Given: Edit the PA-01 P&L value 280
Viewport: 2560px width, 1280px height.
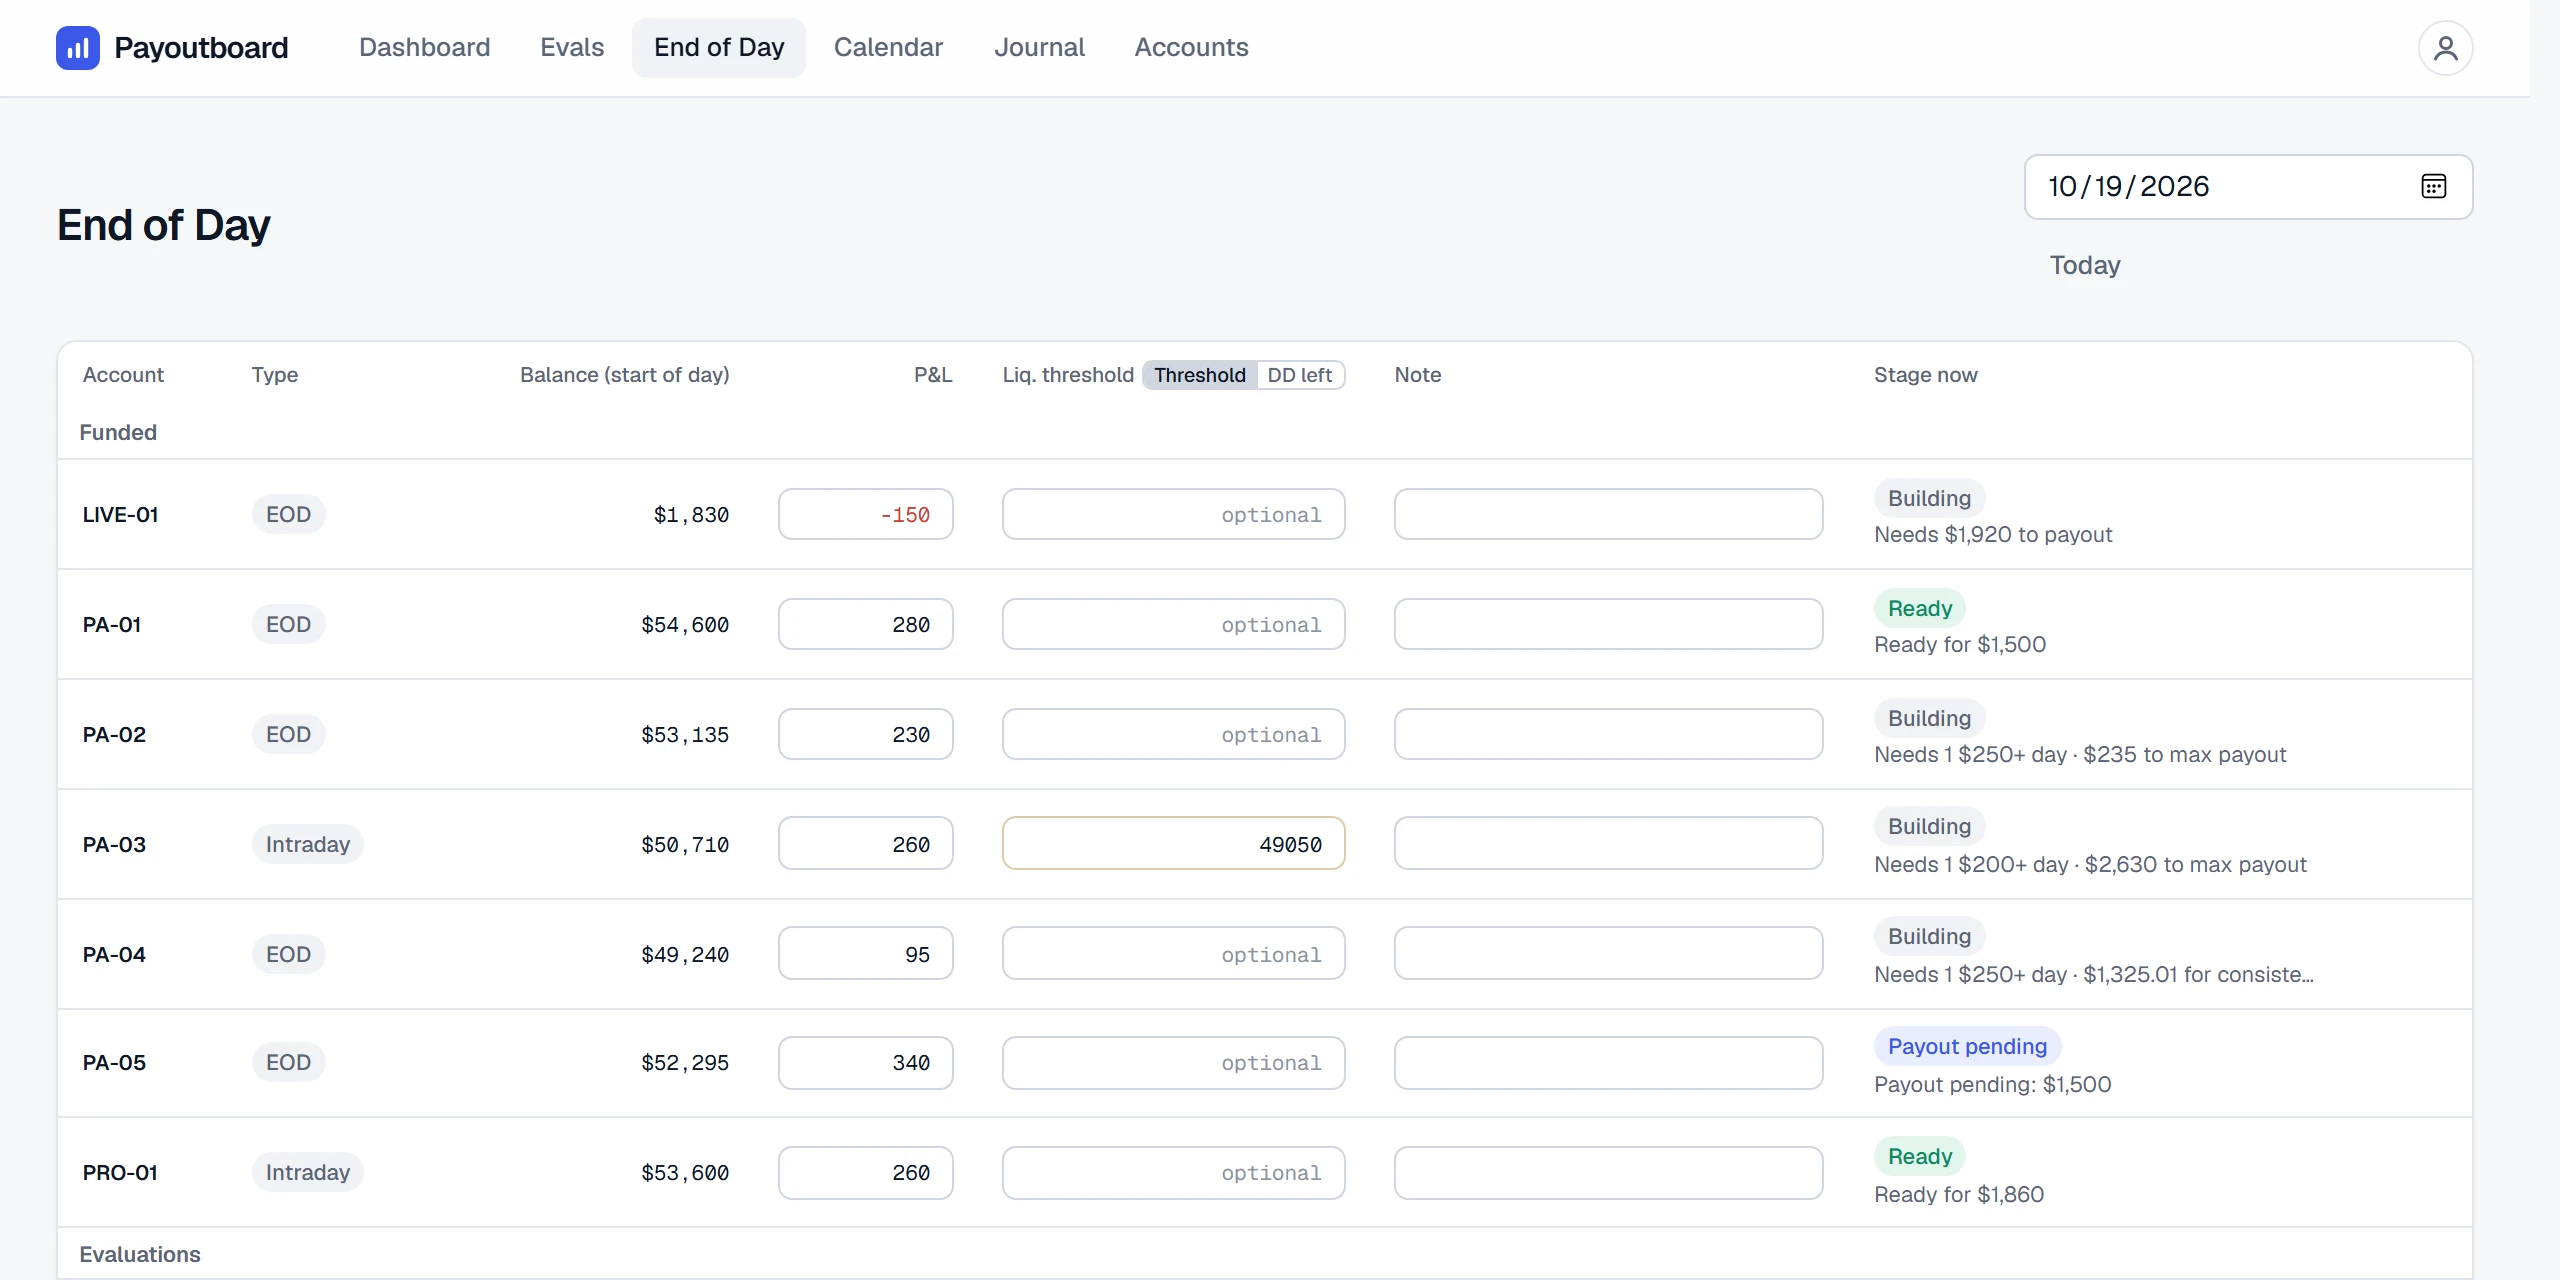Looking at the screenshot, I should (x=866, y=624).
